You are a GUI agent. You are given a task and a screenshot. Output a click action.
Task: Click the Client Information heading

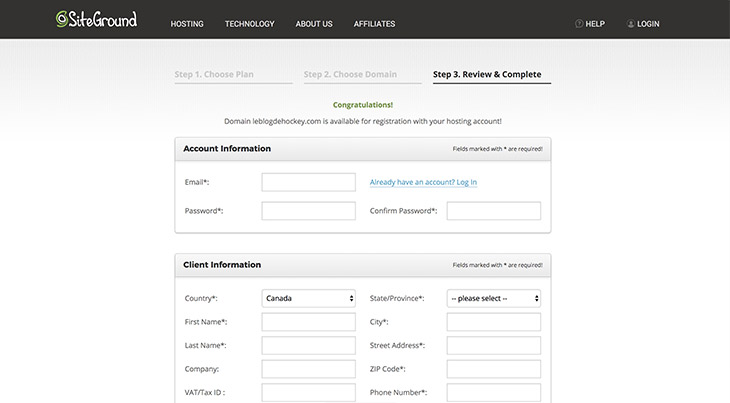(222, 265)
